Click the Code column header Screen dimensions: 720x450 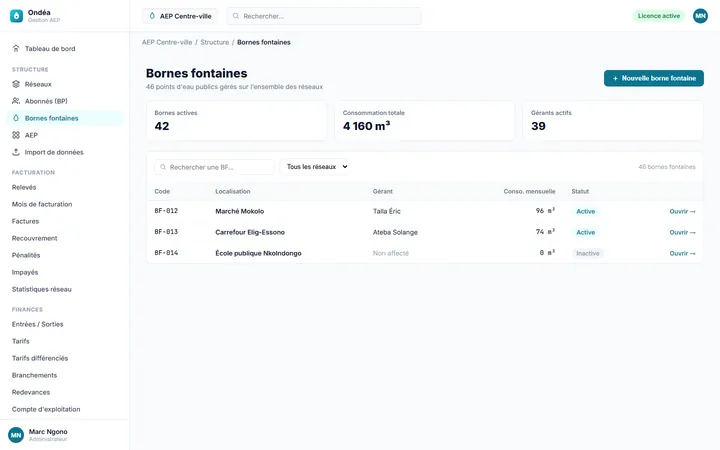(162, 191)
